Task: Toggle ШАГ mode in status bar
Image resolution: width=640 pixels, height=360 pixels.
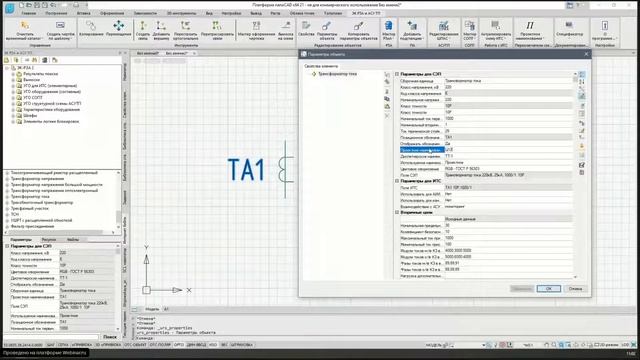Action: [x=50, y=345]
